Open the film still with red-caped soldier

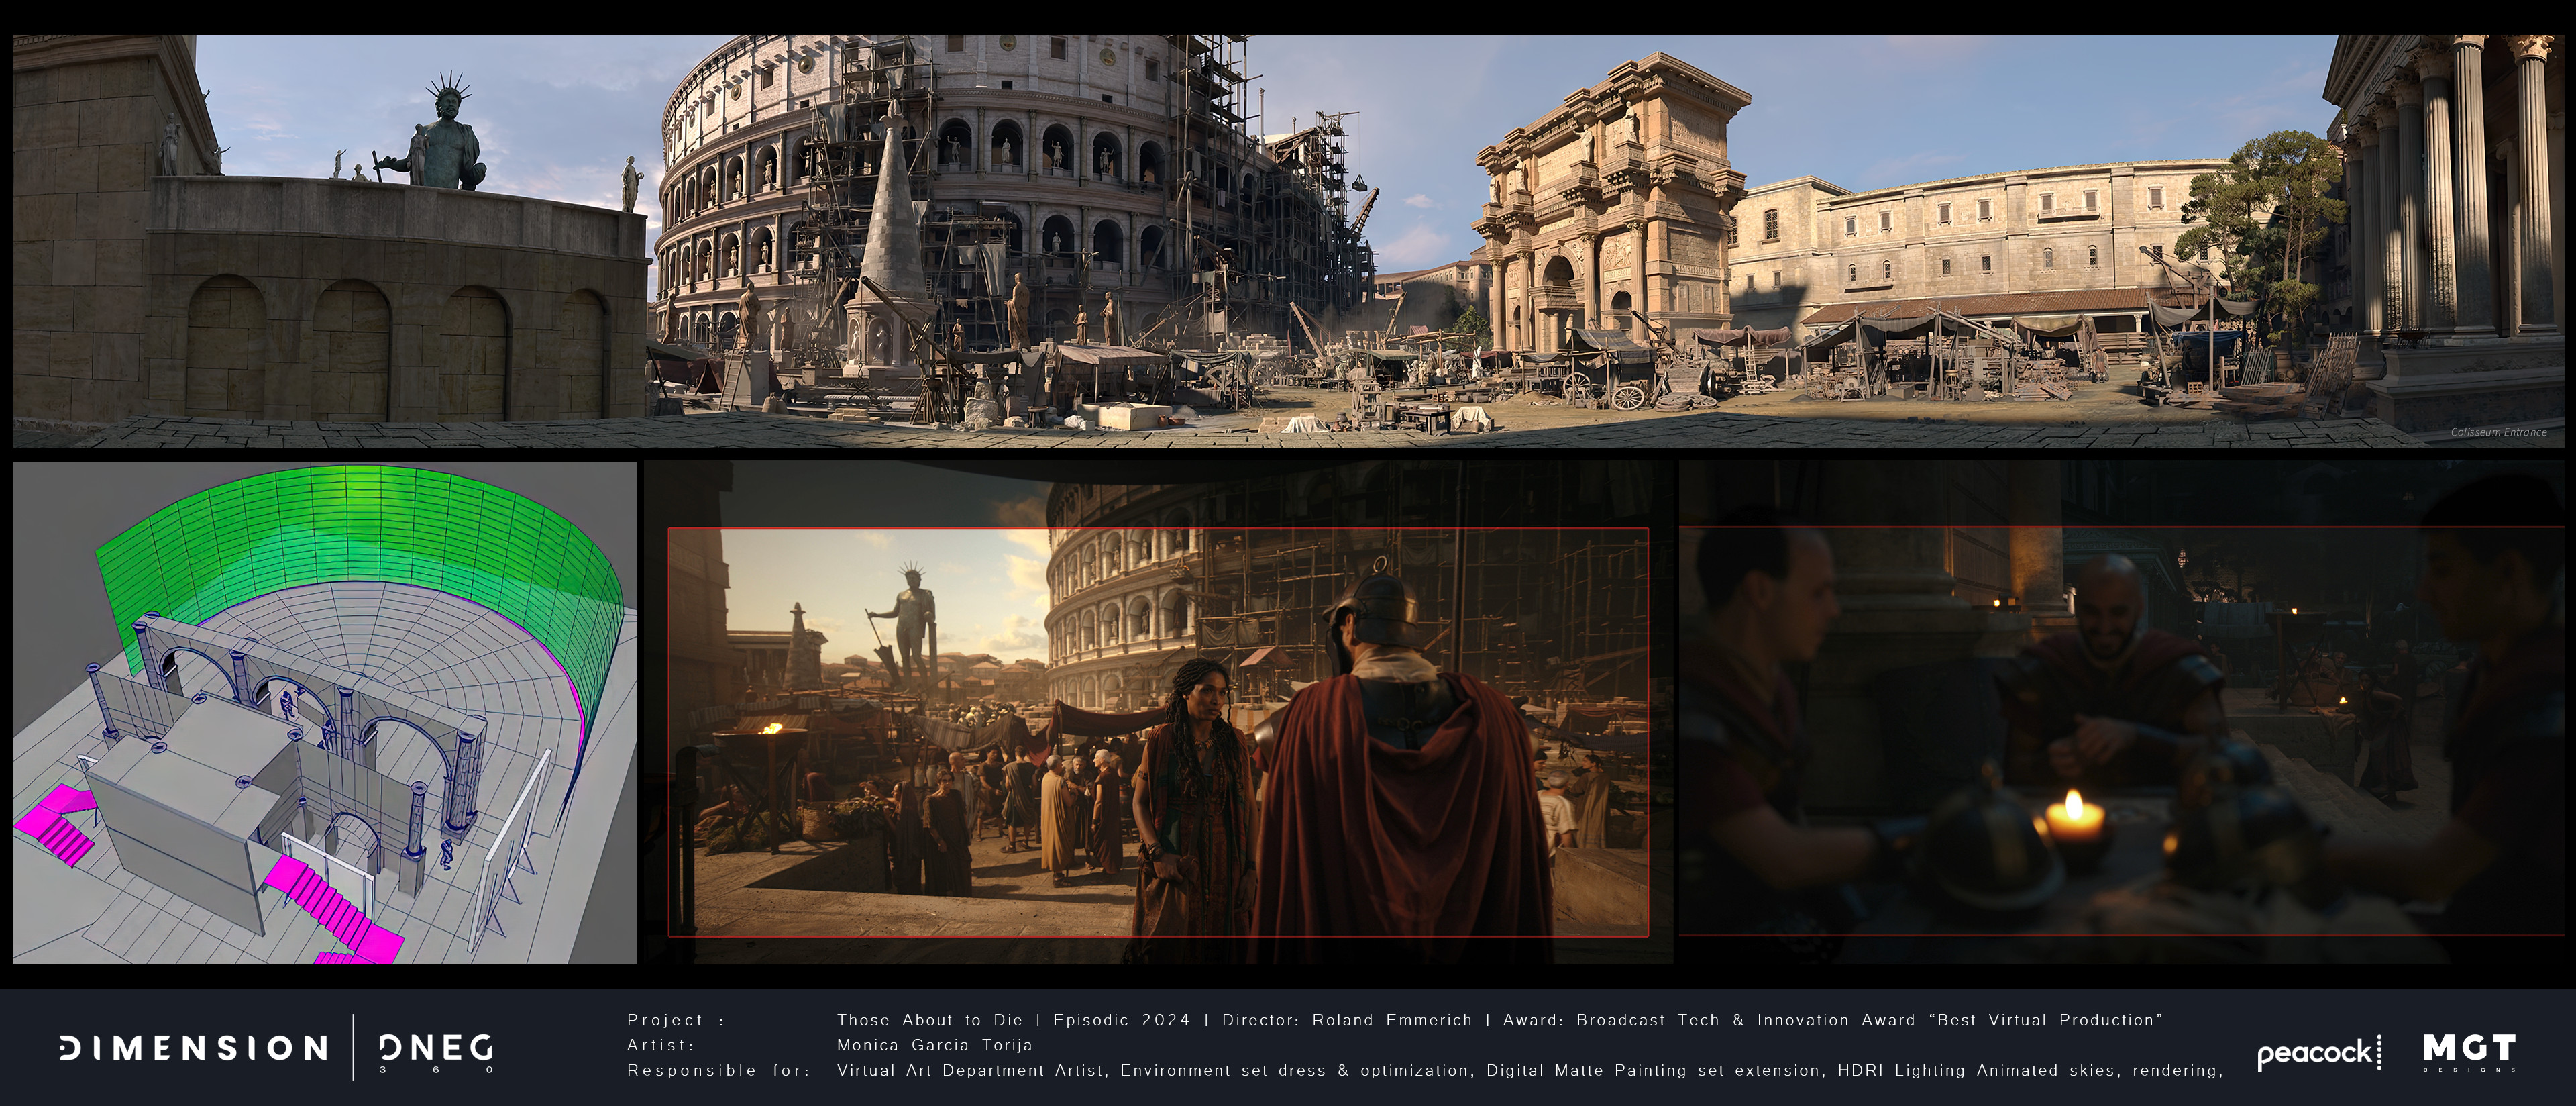1158,713
